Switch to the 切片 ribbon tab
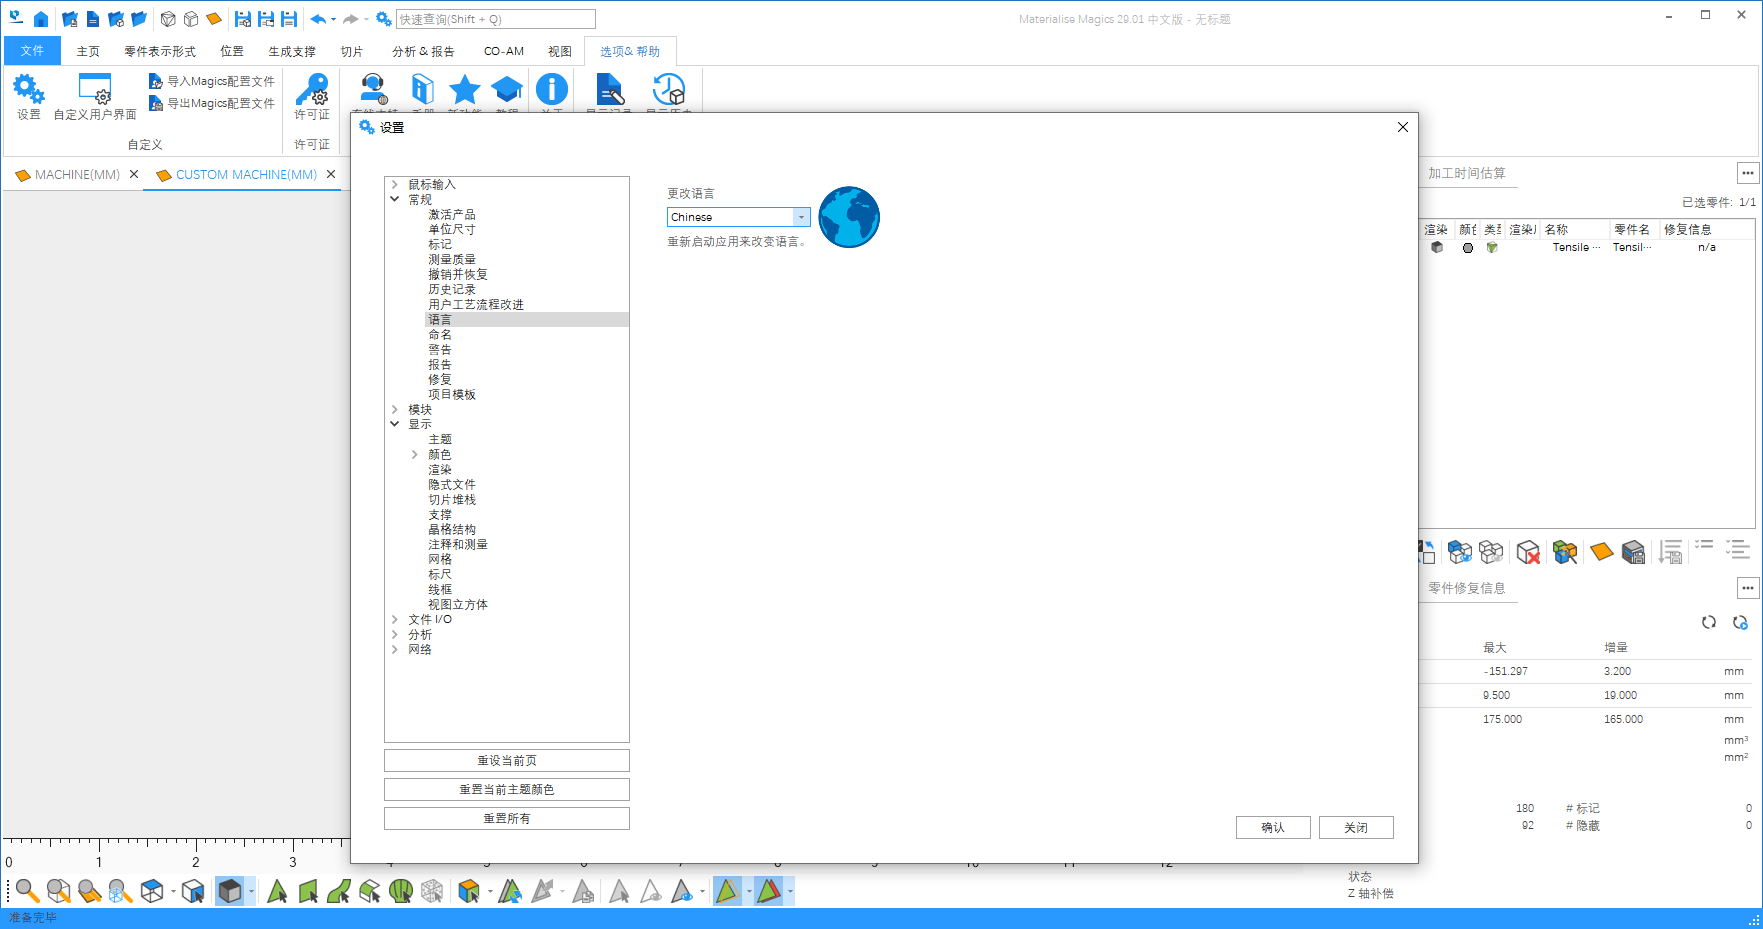The image size is (1763, 929). [x=352, y=51]
